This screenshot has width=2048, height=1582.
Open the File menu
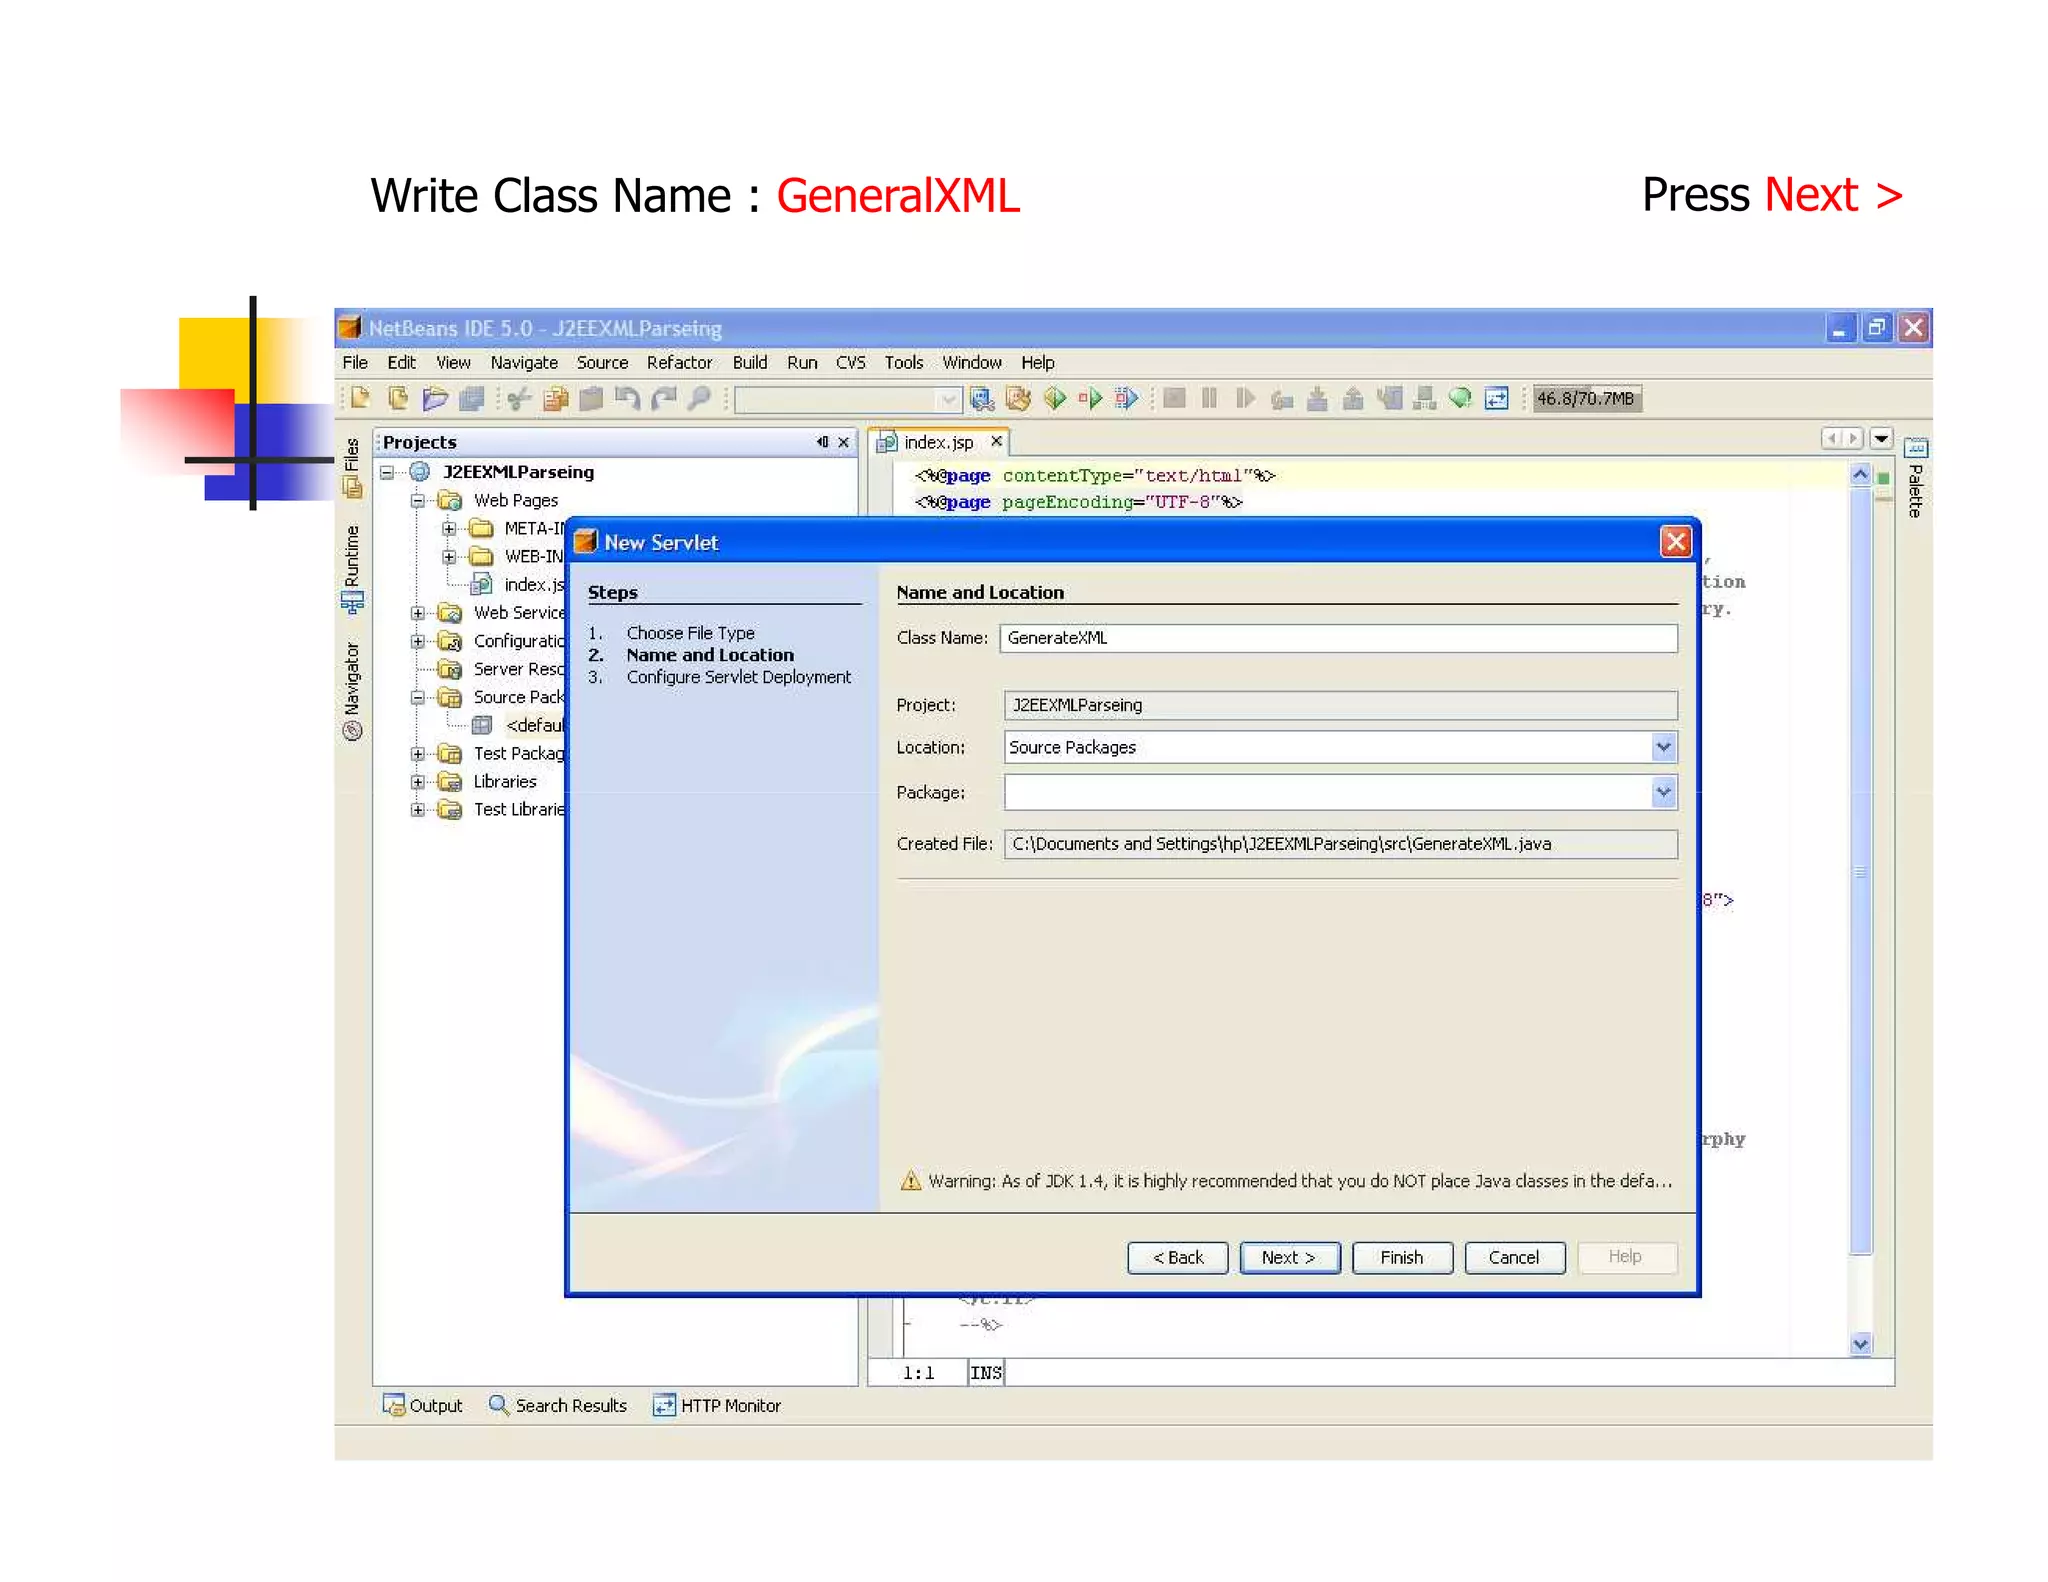355,362
